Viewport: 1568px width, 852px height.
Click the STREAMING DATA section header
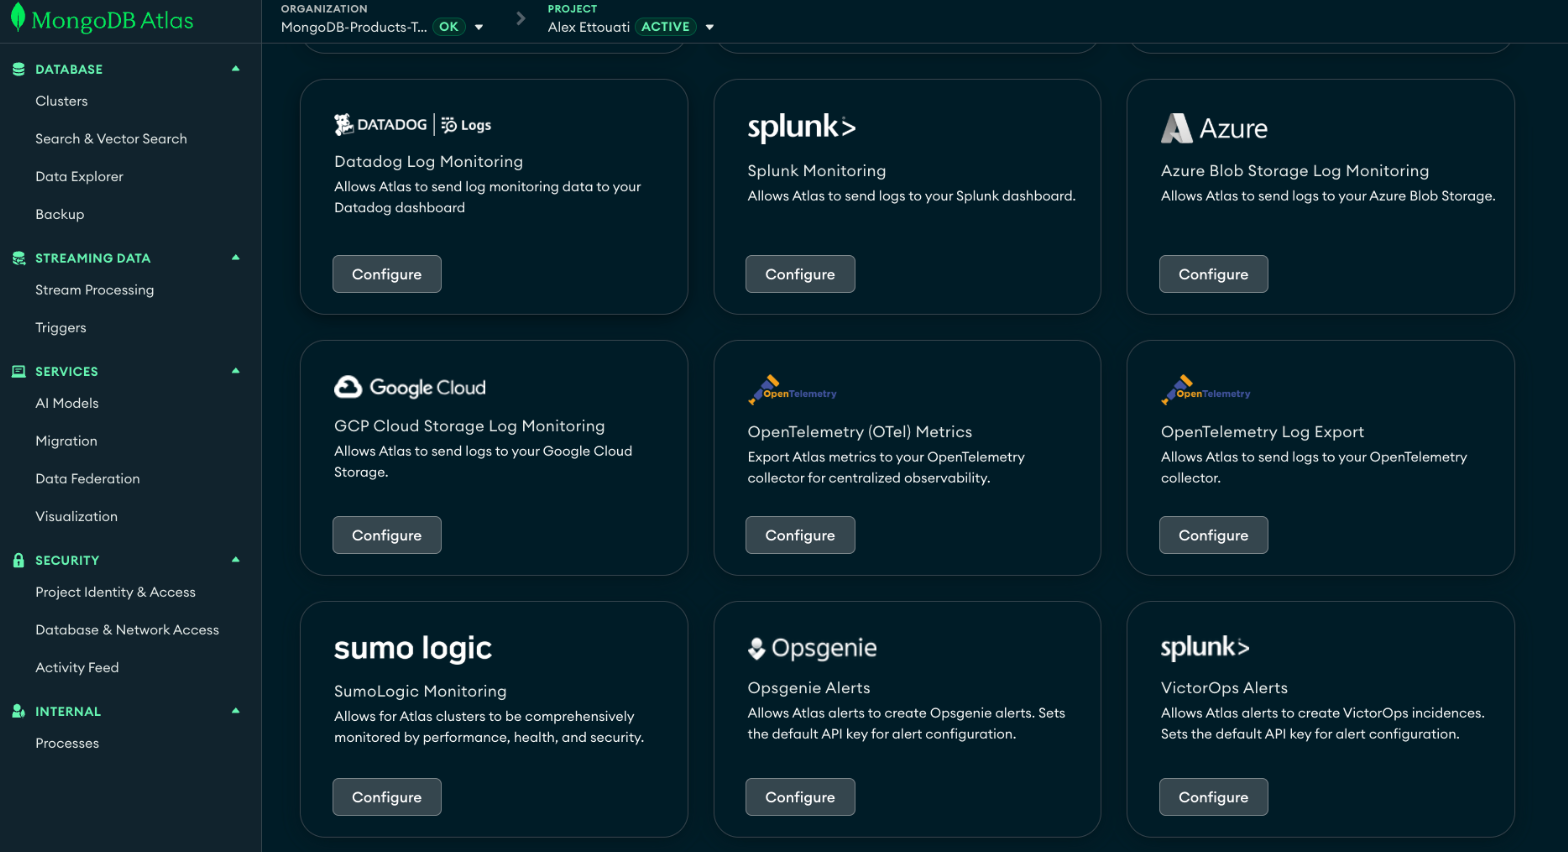point(93,258)
